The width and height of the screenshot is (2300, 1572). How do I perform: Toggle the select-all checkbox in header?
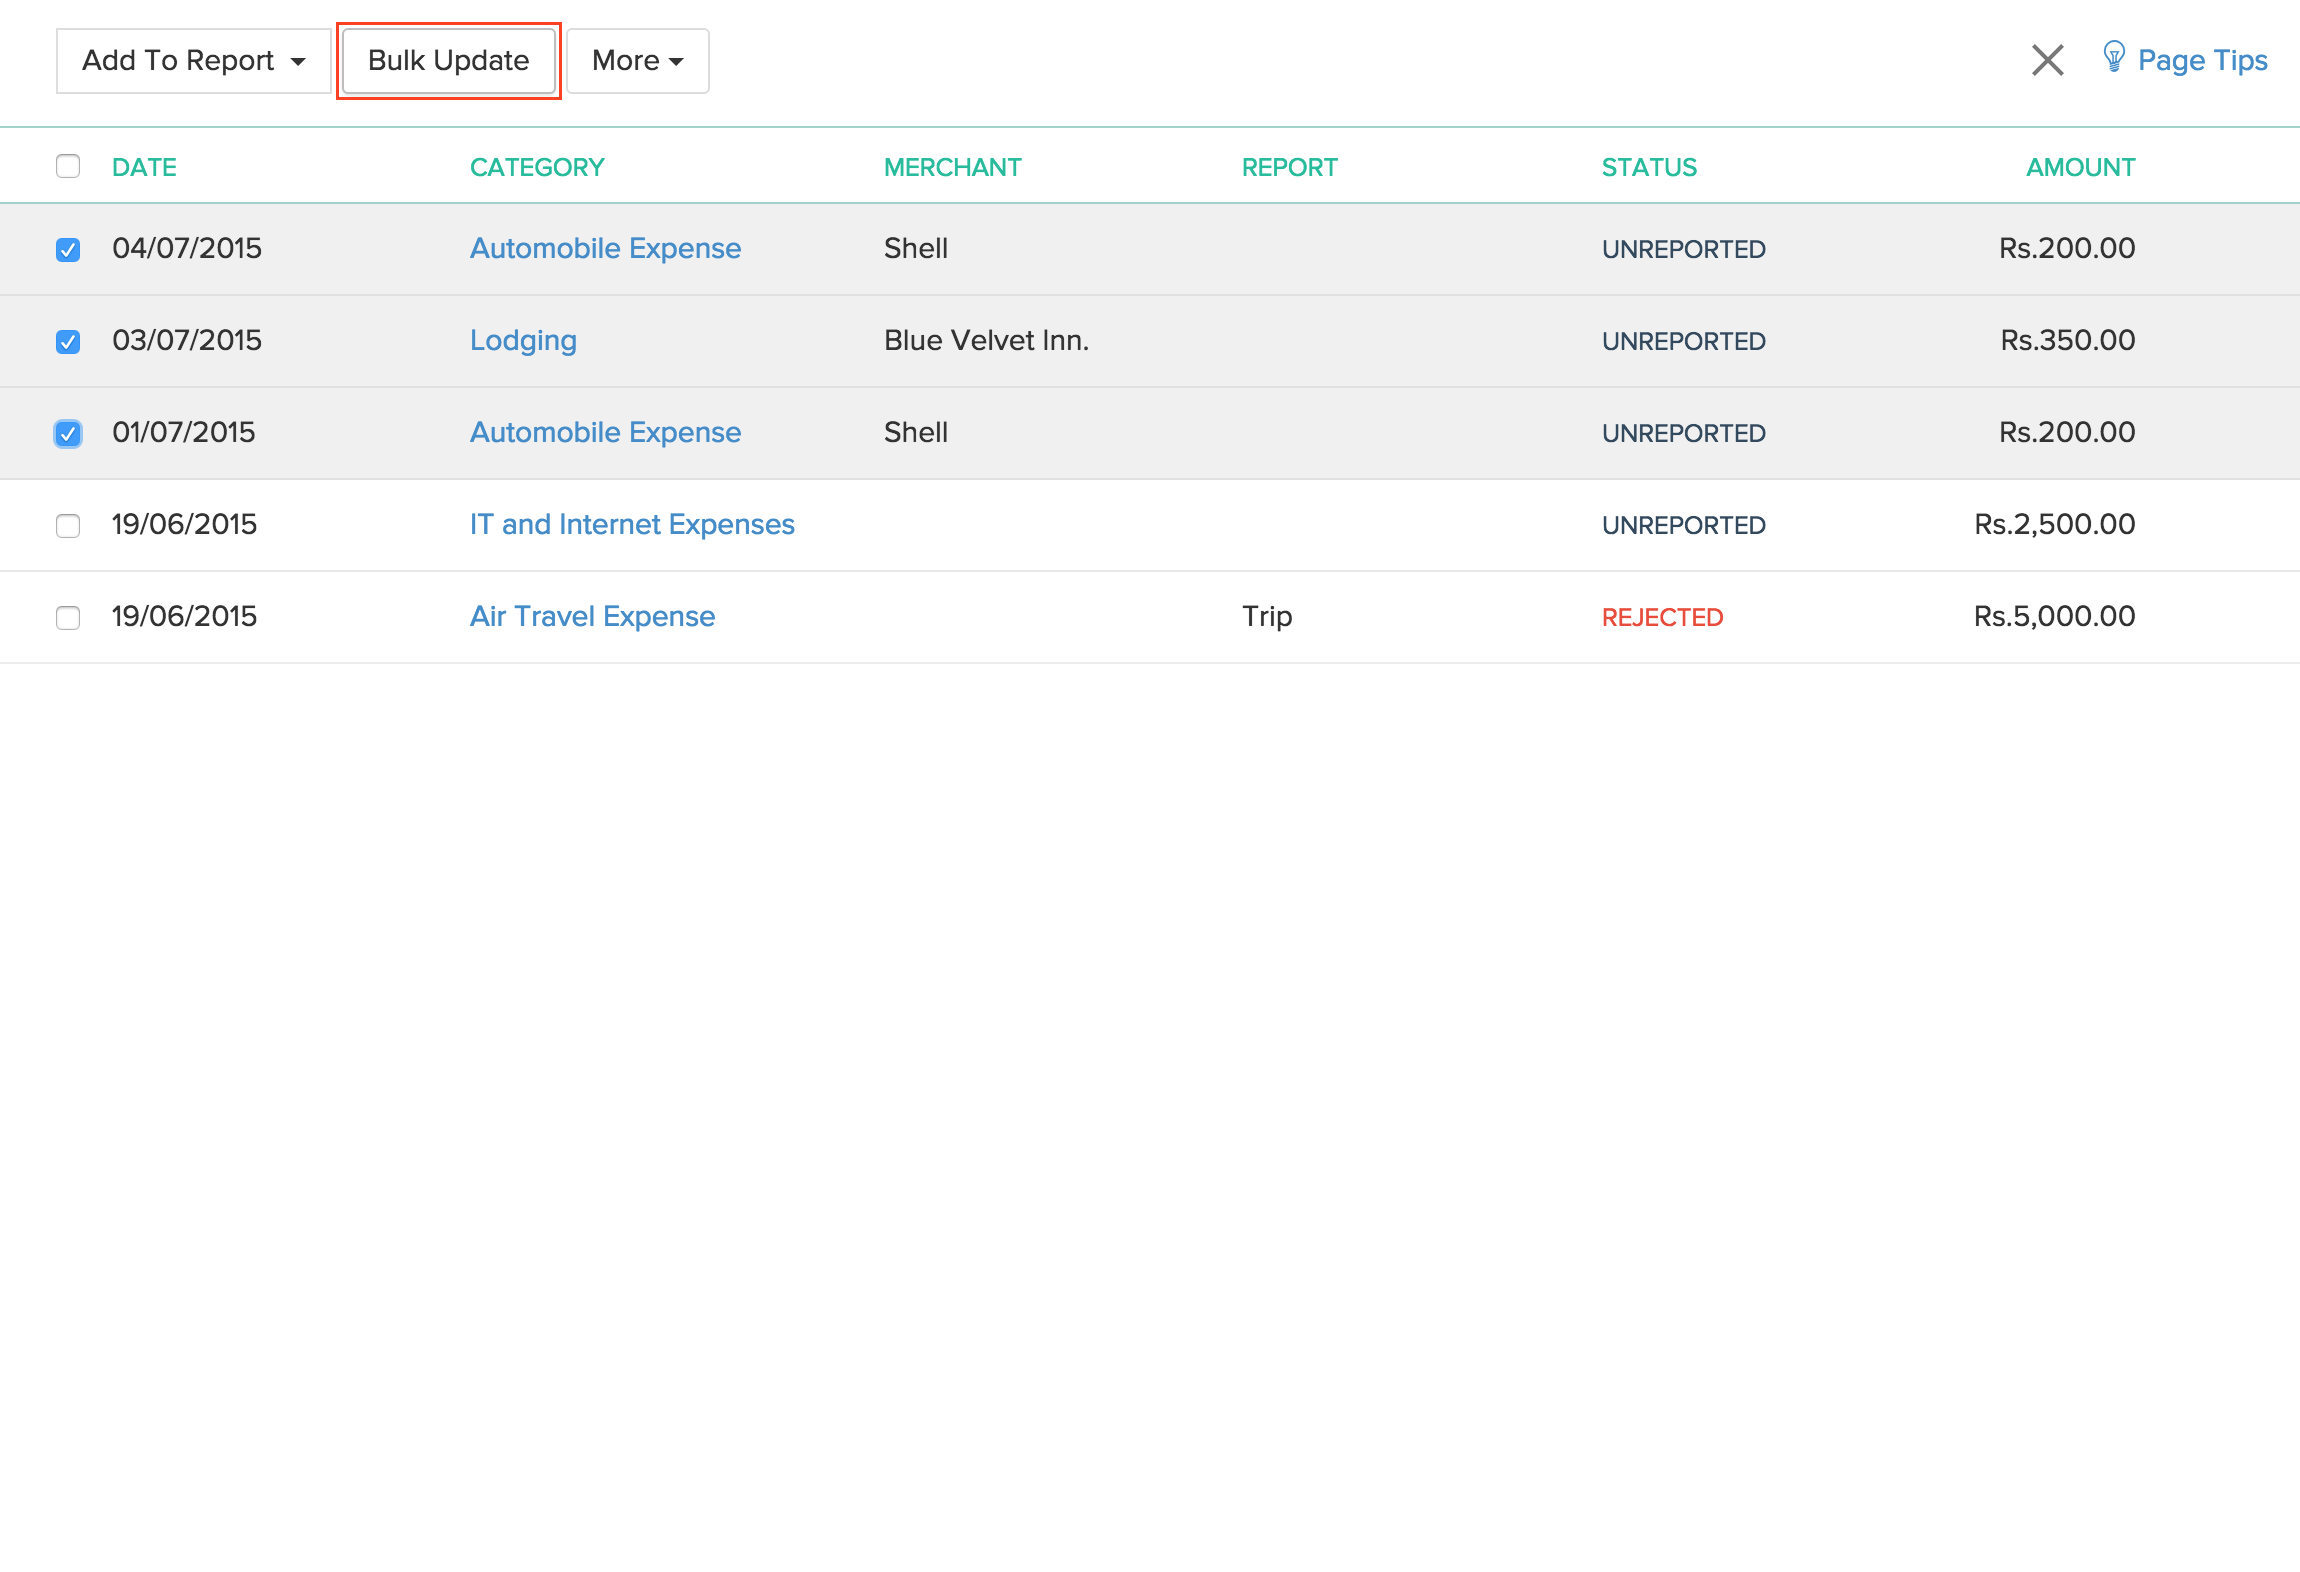(68, 166)
